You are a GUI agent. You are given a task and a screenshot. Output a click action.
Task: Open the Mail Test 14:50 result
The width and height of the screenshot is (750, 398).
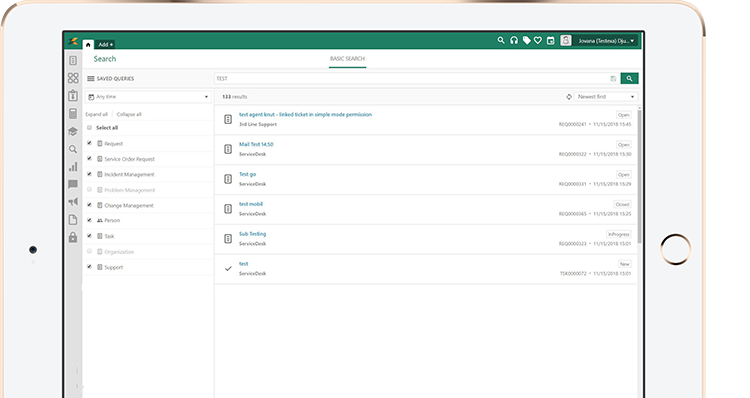pos(256,144)
